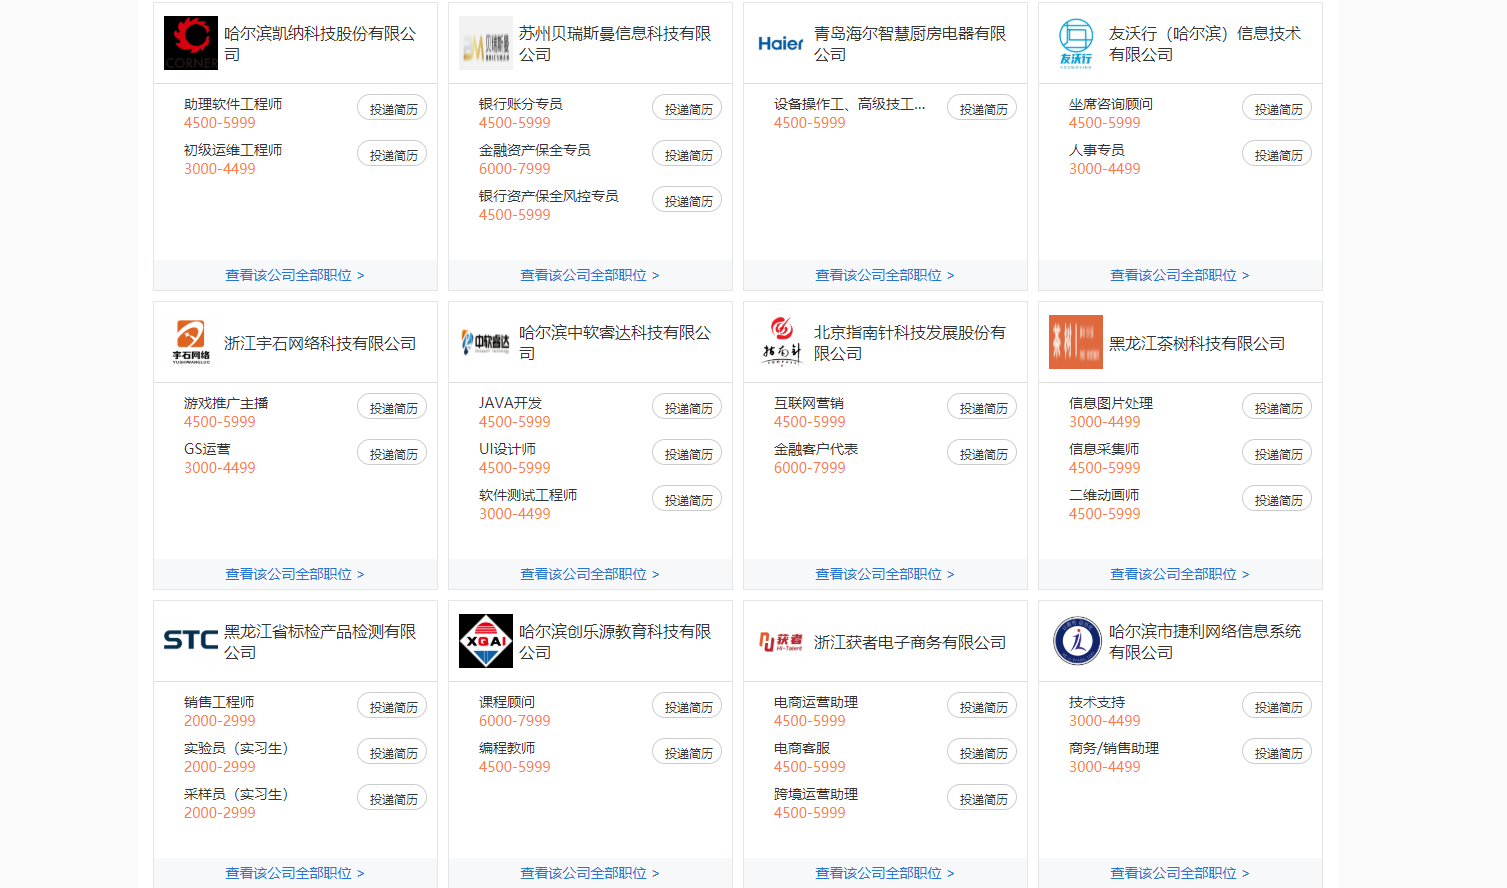View all positions at 浙江获者电子商务
This screenshot has height=888, width=1507.
pyautogui.click(x=885, y=873)
